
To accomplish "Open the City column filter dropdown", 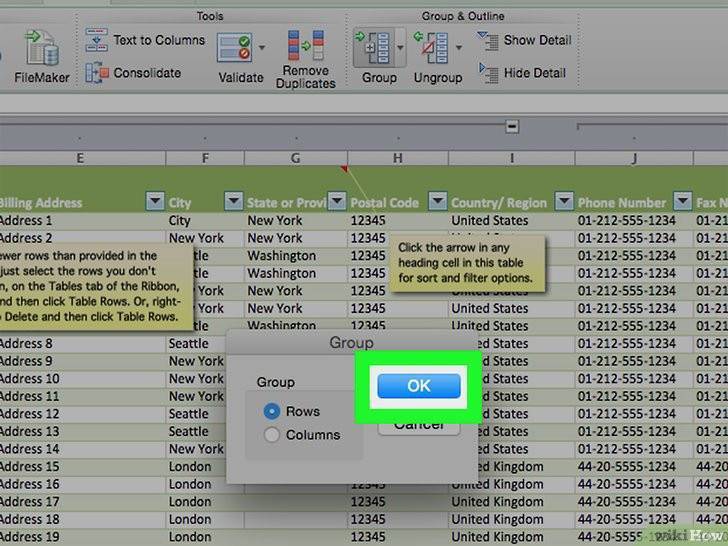I will [x=232, y=202].
